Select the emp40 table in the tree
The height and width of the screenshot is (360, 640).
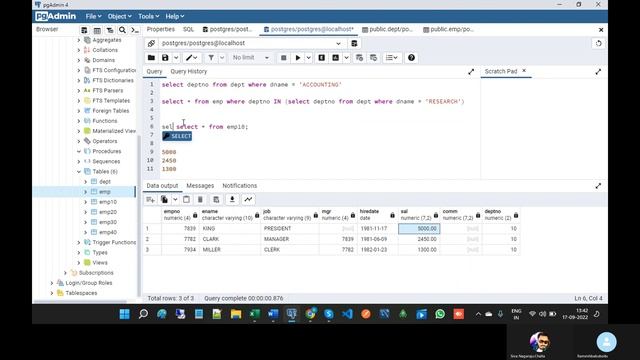tap(108, 232)
